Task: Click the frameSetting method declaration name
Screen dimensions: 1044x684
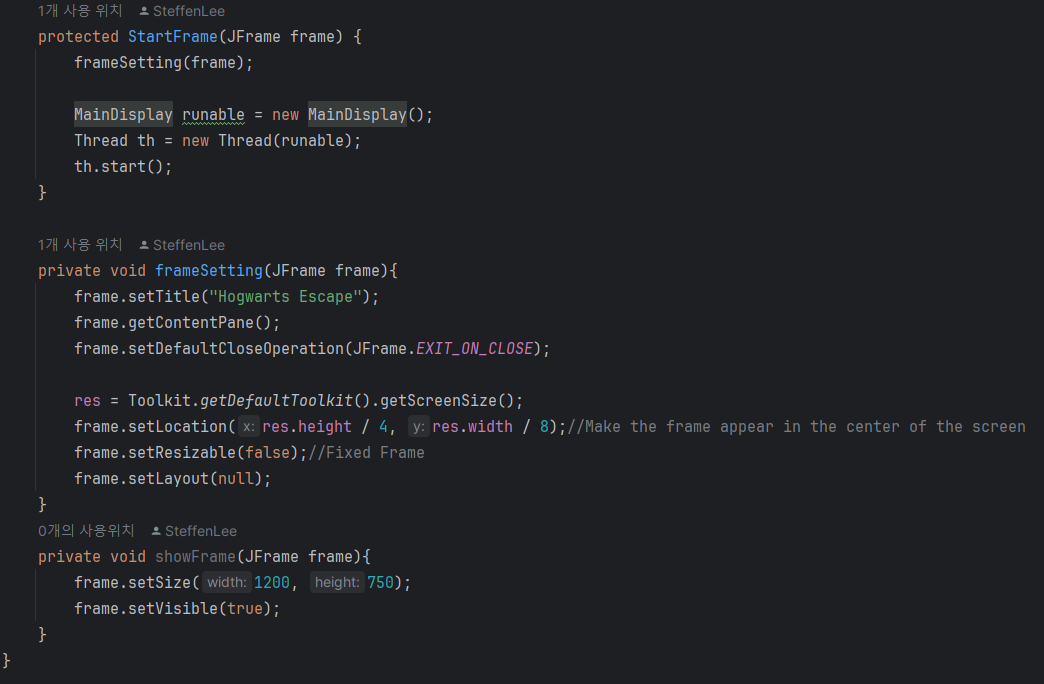Action: point(209,270)
